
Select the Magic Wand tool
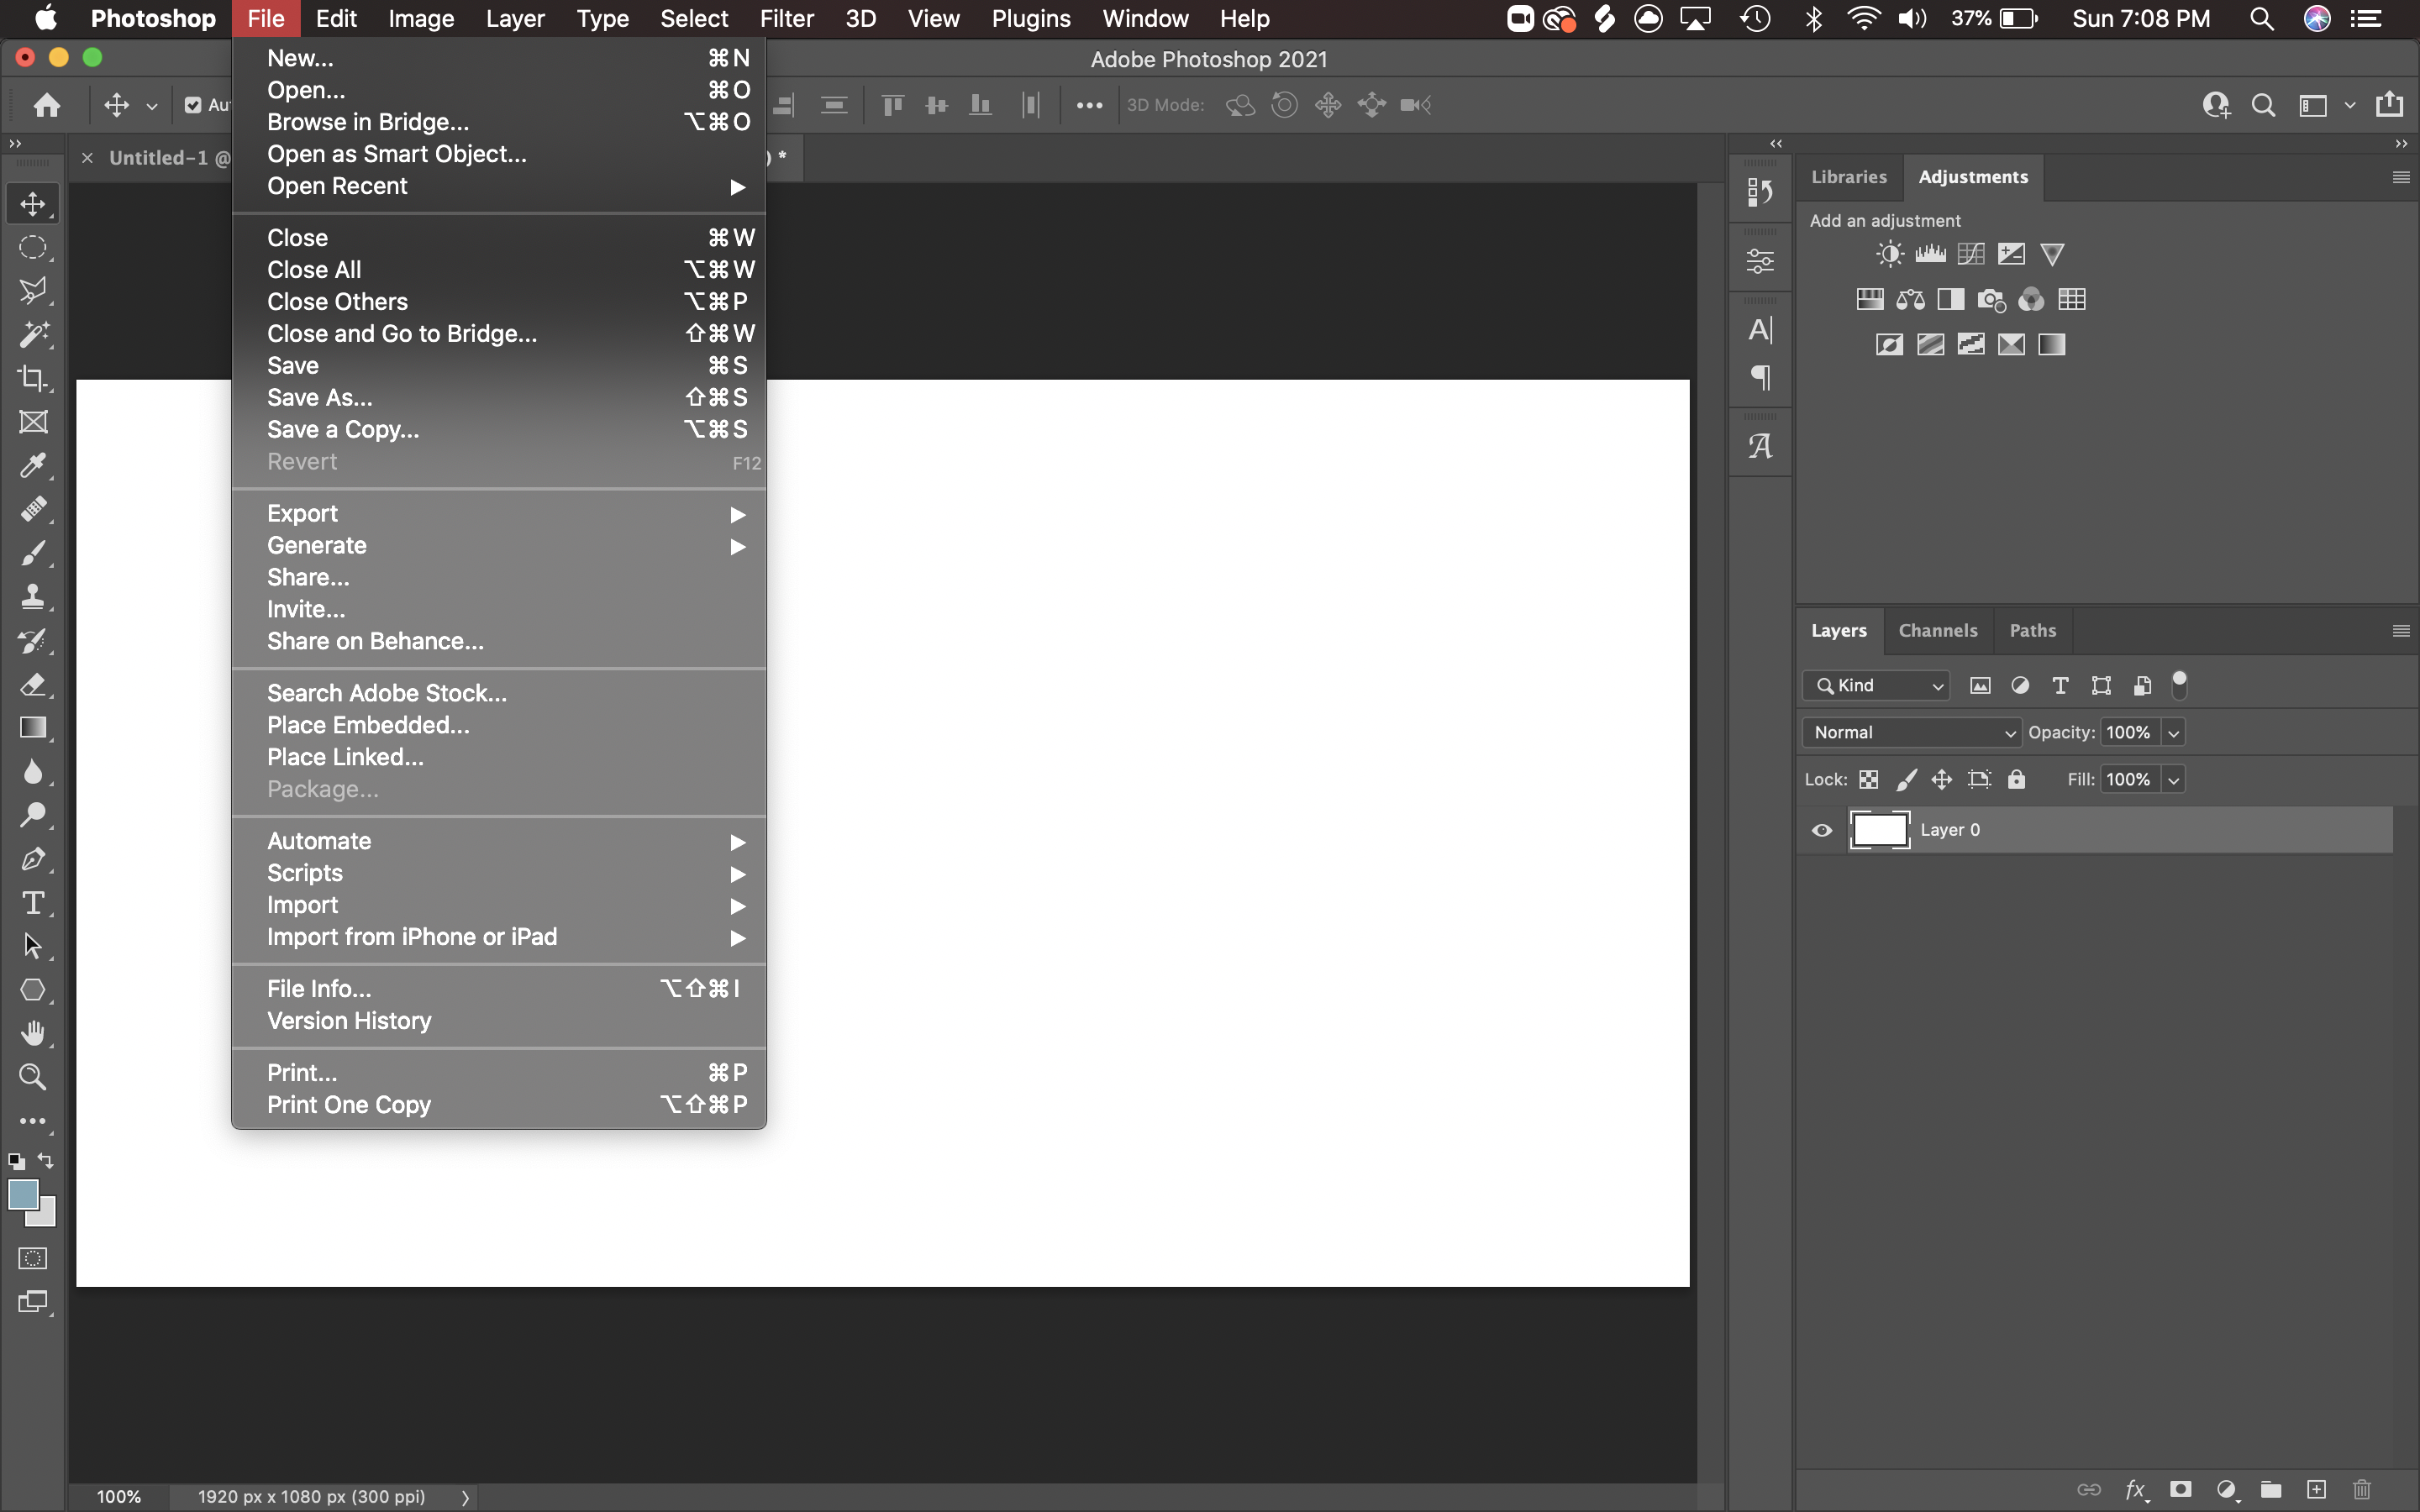pos(33,335)
